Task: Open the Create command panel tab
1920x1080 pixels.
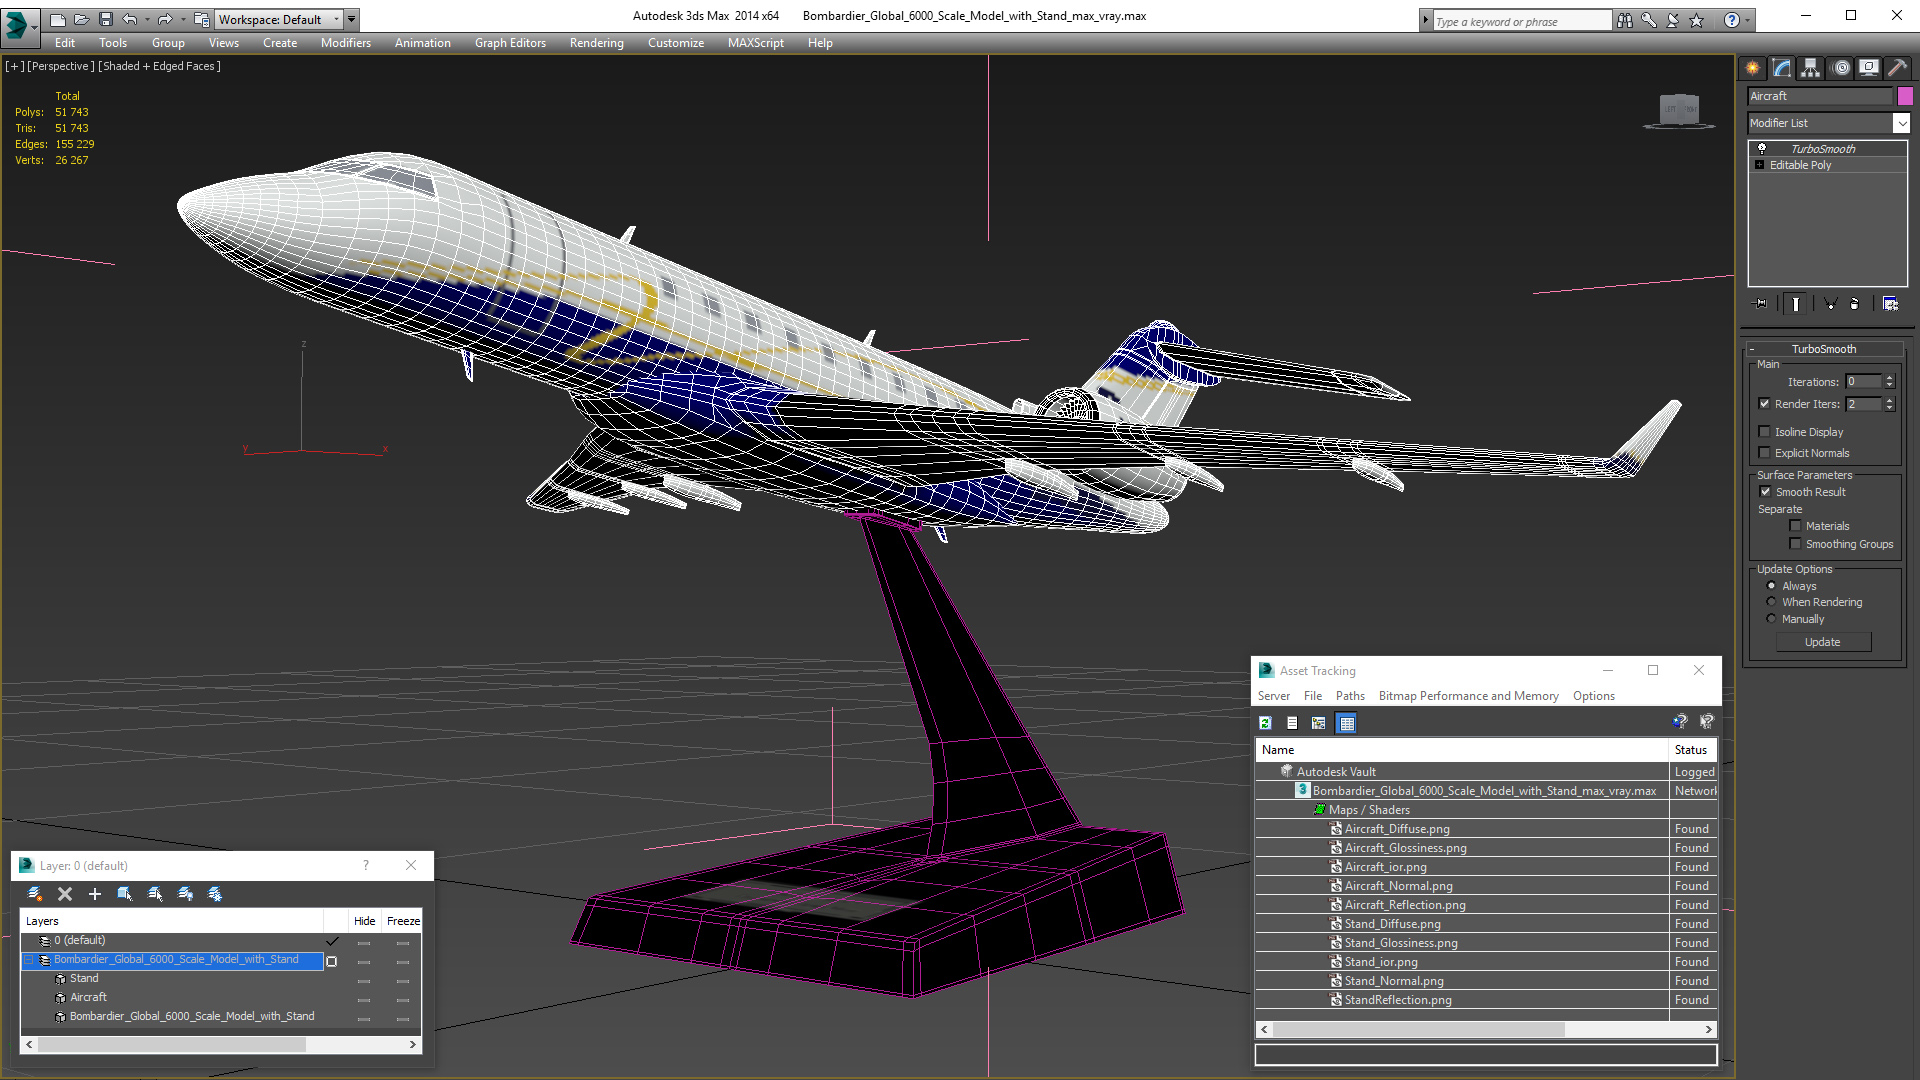Action: pyautogui.click(x=1752, y=68)
